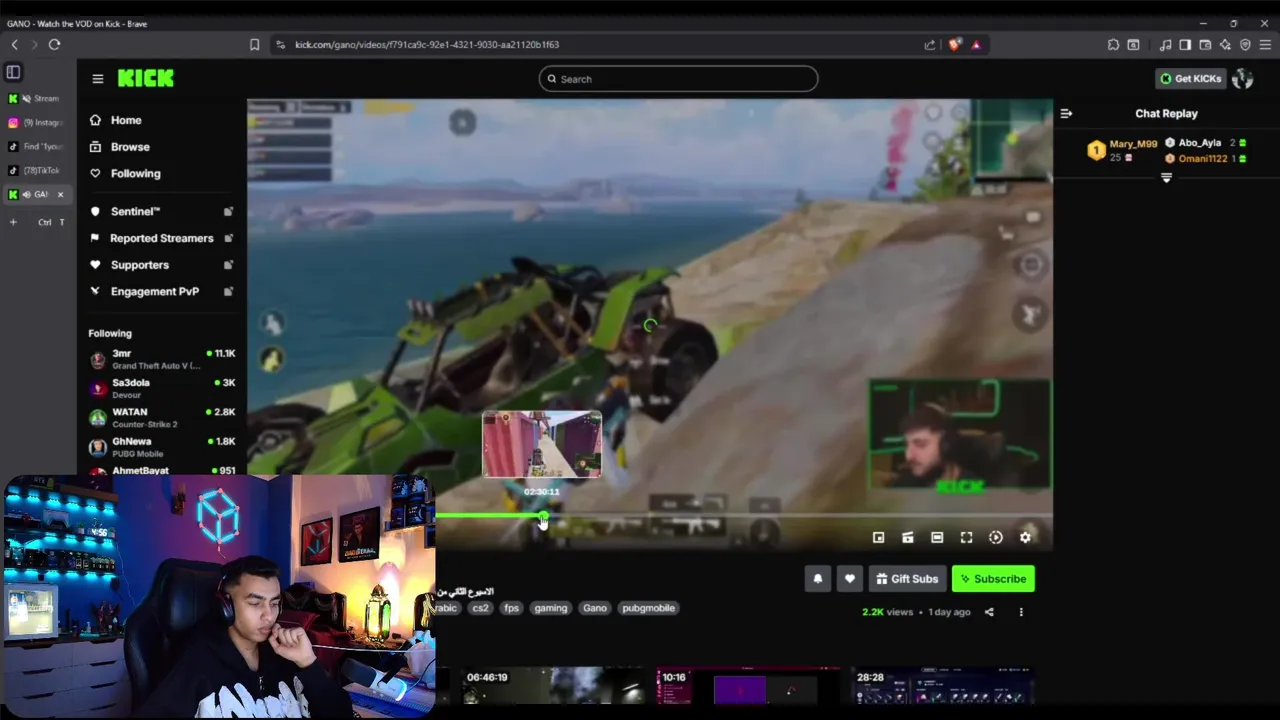Image resolution: width=1280 pixels, height=720 pixels.
Task: Enable picture-in-picture mode
Action: pos(878,537)
